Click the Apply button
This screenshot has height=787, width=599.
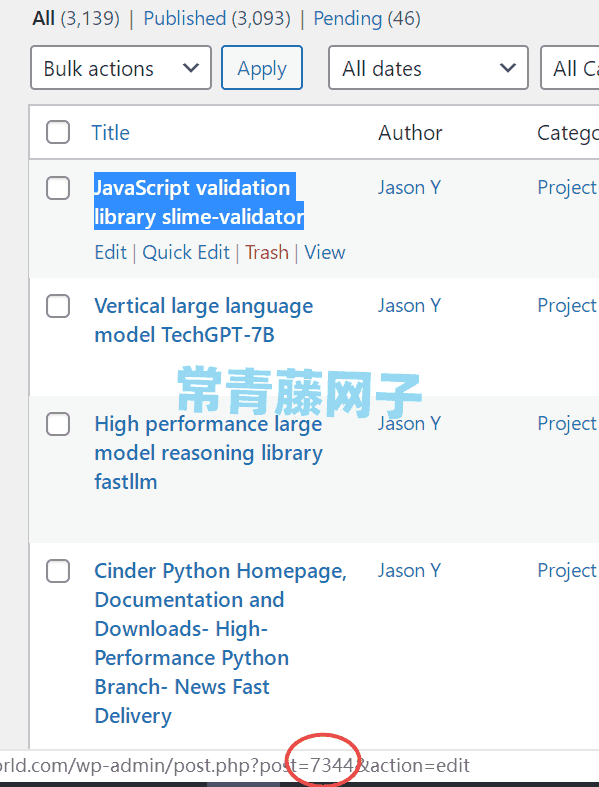pos(262,68)
